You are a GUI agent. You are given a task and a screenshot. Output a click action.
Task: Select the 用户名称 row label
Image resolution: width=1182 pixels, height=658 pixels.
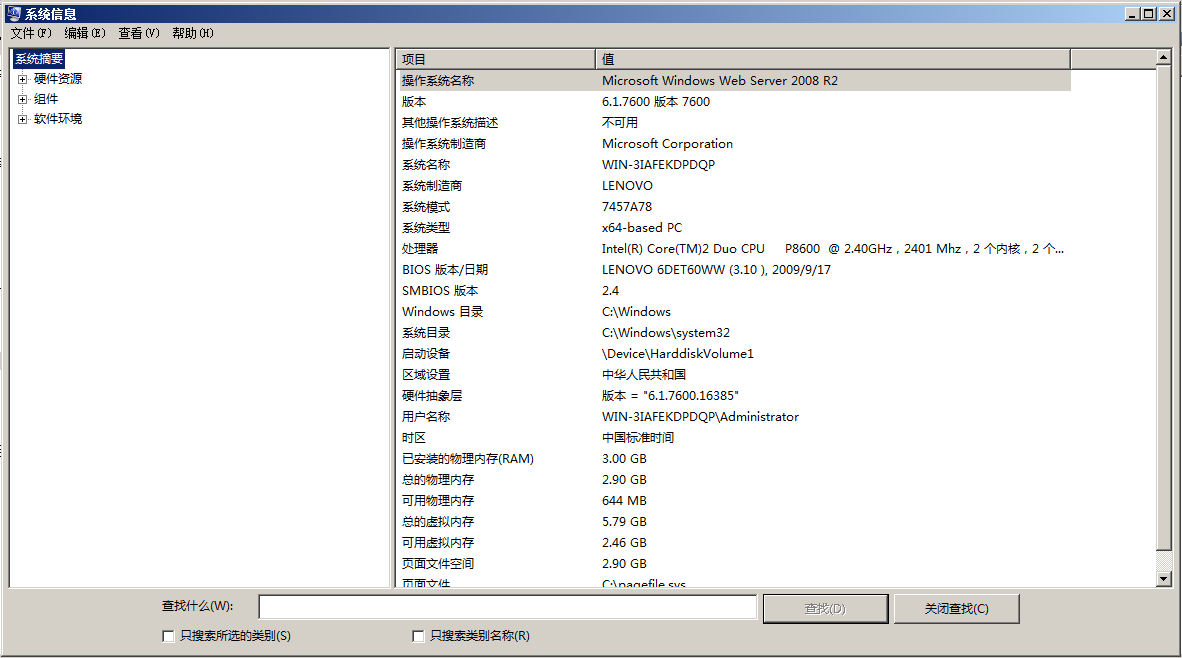(x=426, y=417)
